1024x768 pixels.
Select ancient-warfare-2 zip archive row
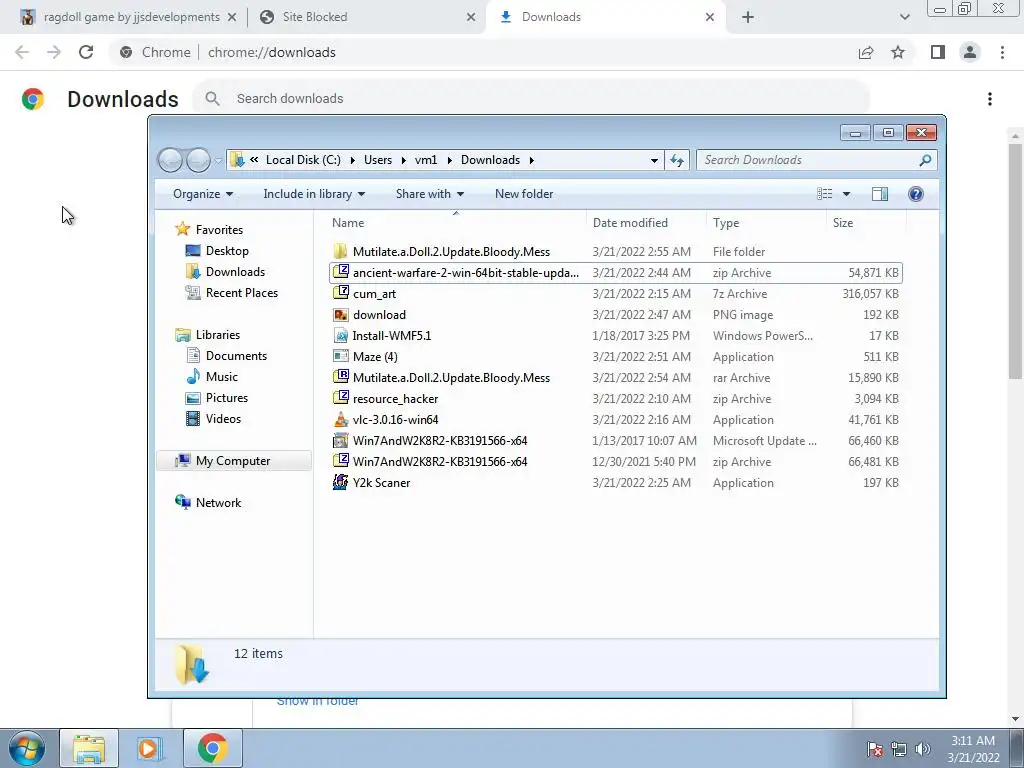616,273
